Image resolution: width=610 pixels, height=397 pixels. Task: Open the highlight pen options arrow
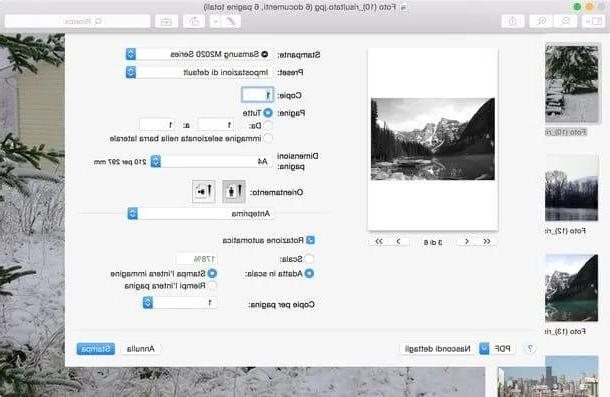pos(216,21)
